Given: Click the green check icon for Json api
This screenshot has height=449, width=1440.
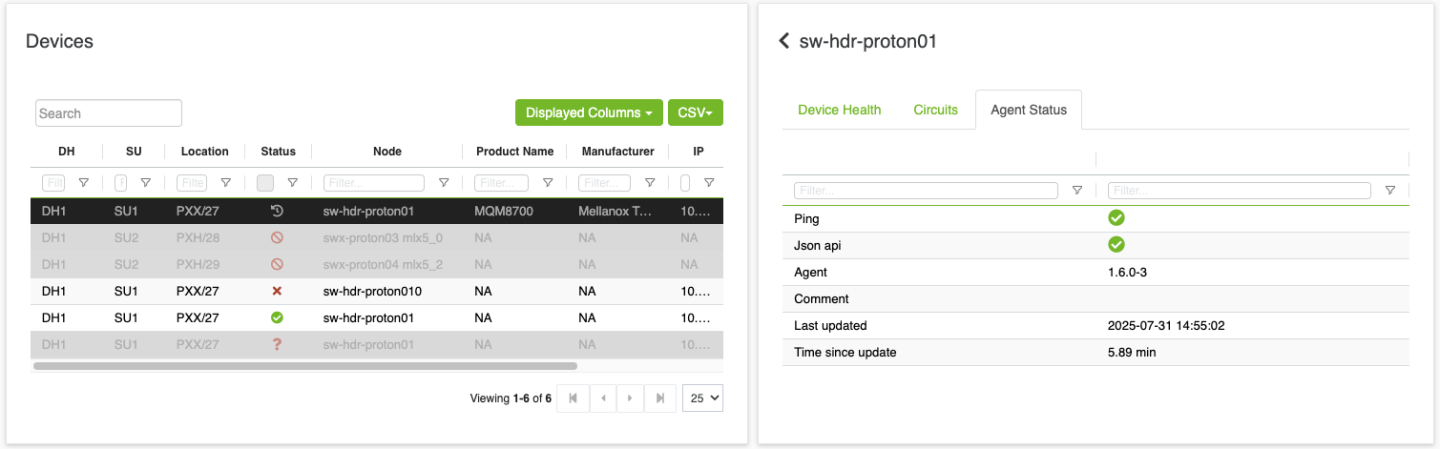Looking at the screenshot, I should coord(1116,245).
